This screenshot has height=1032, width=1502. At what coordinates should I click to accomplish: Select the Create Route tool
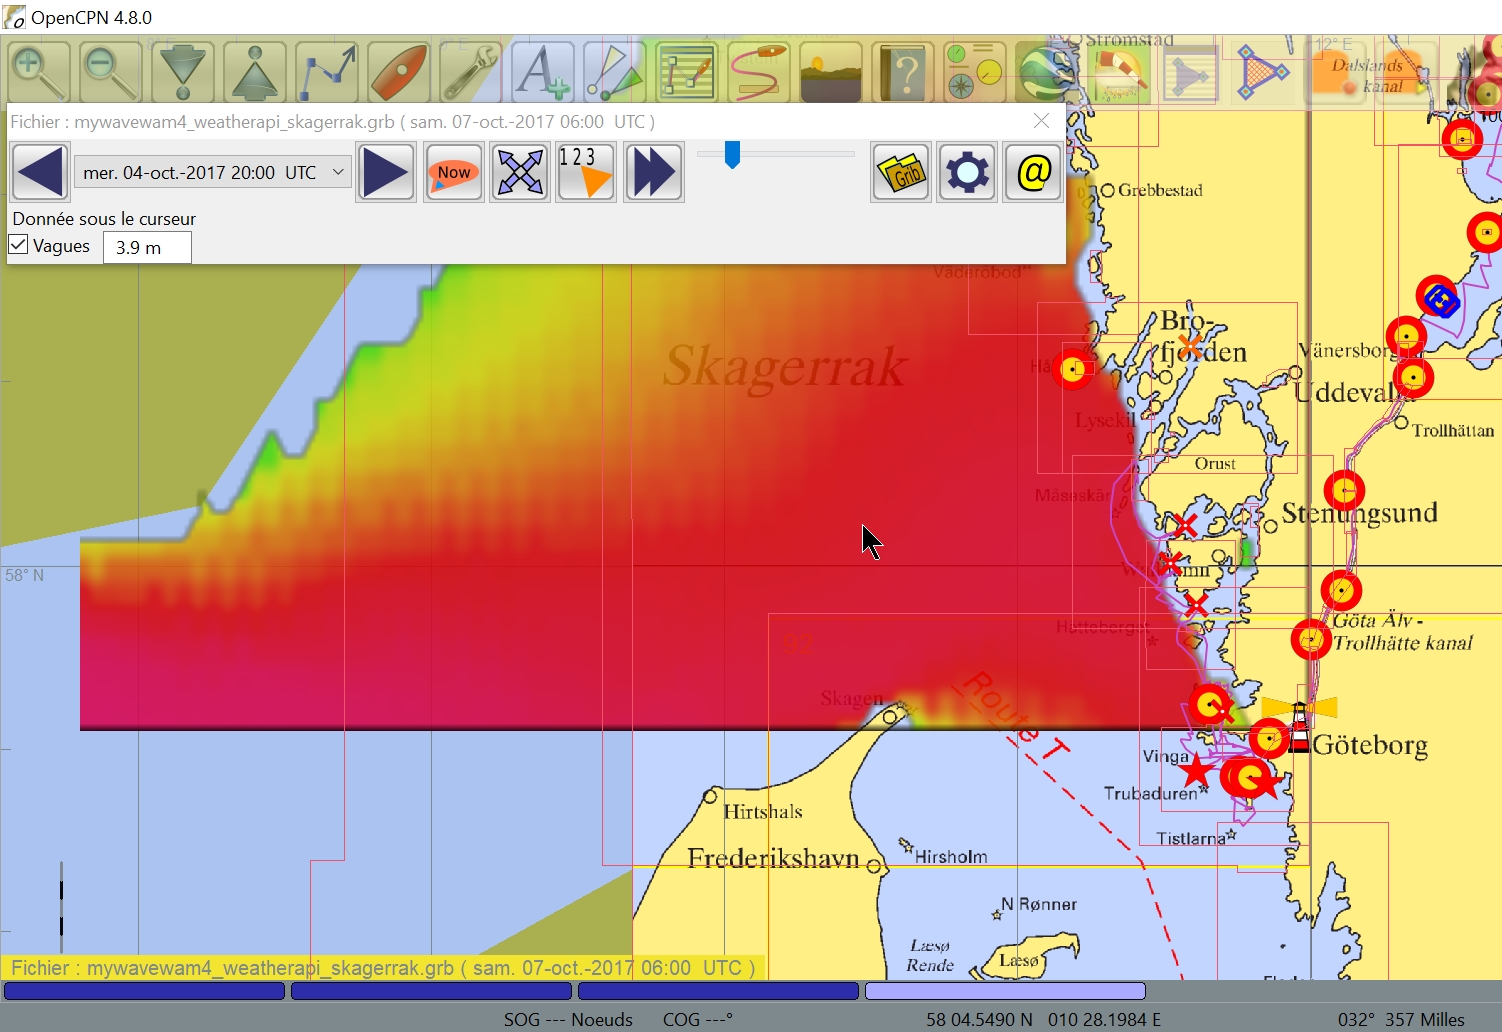(327, 71)
